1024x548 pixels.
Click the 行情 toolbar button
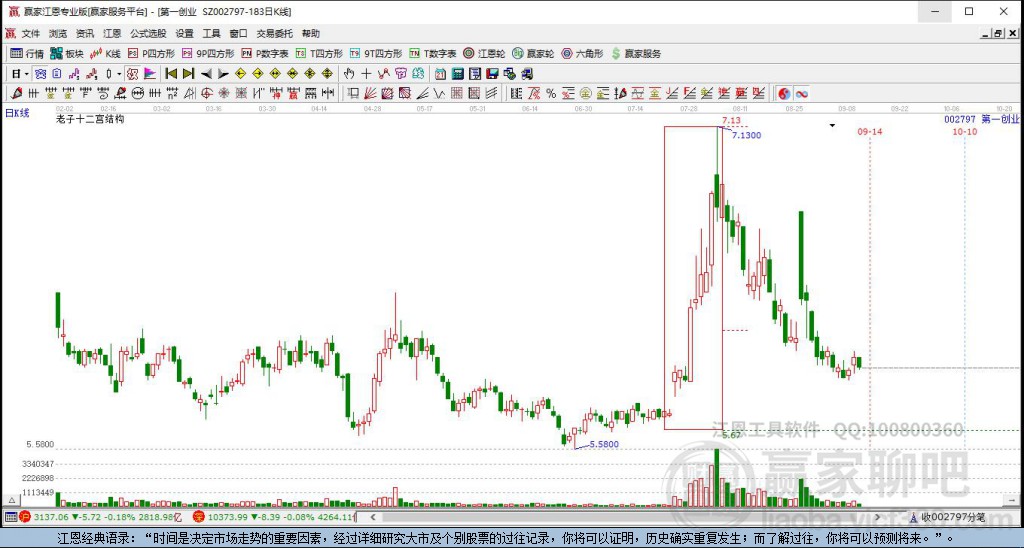(27, 54)
